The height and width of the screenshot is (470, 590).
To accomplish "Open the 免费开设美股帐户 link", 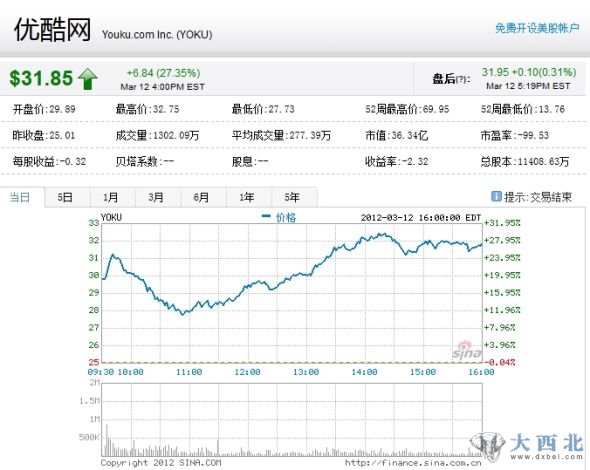I will point(537,28).
